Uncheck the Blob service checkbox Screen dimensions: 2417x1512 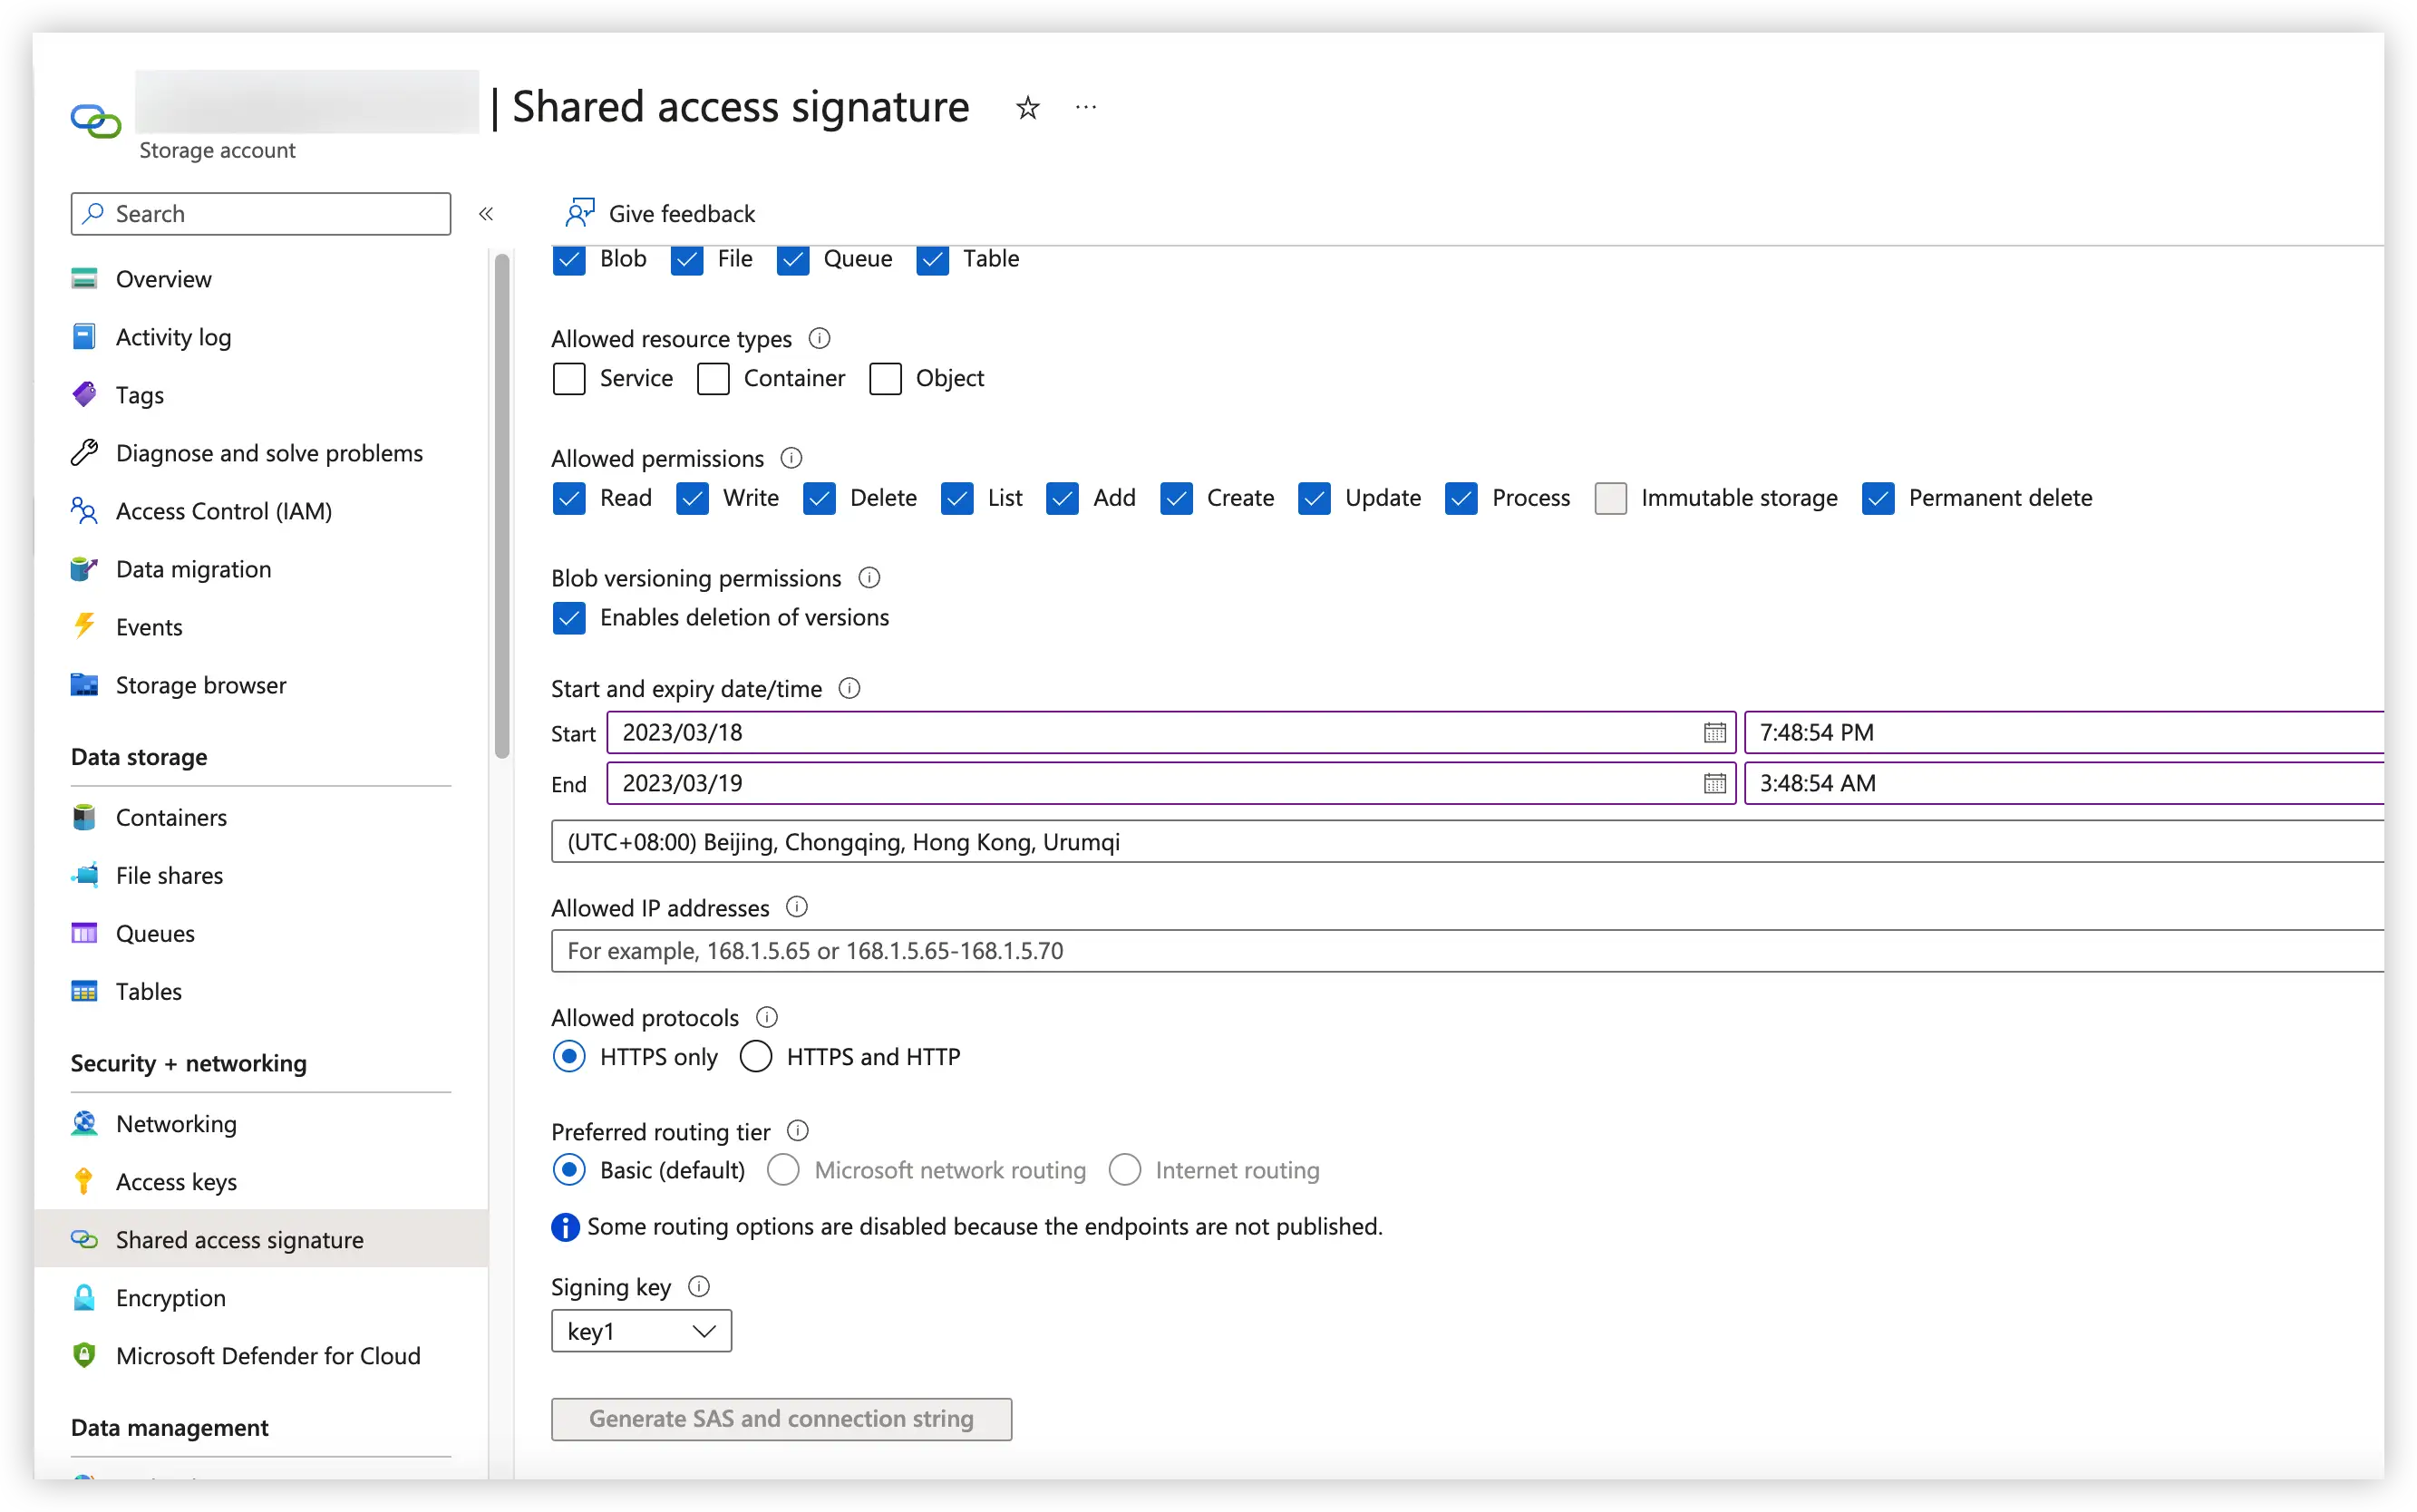[x=569, y=260]
